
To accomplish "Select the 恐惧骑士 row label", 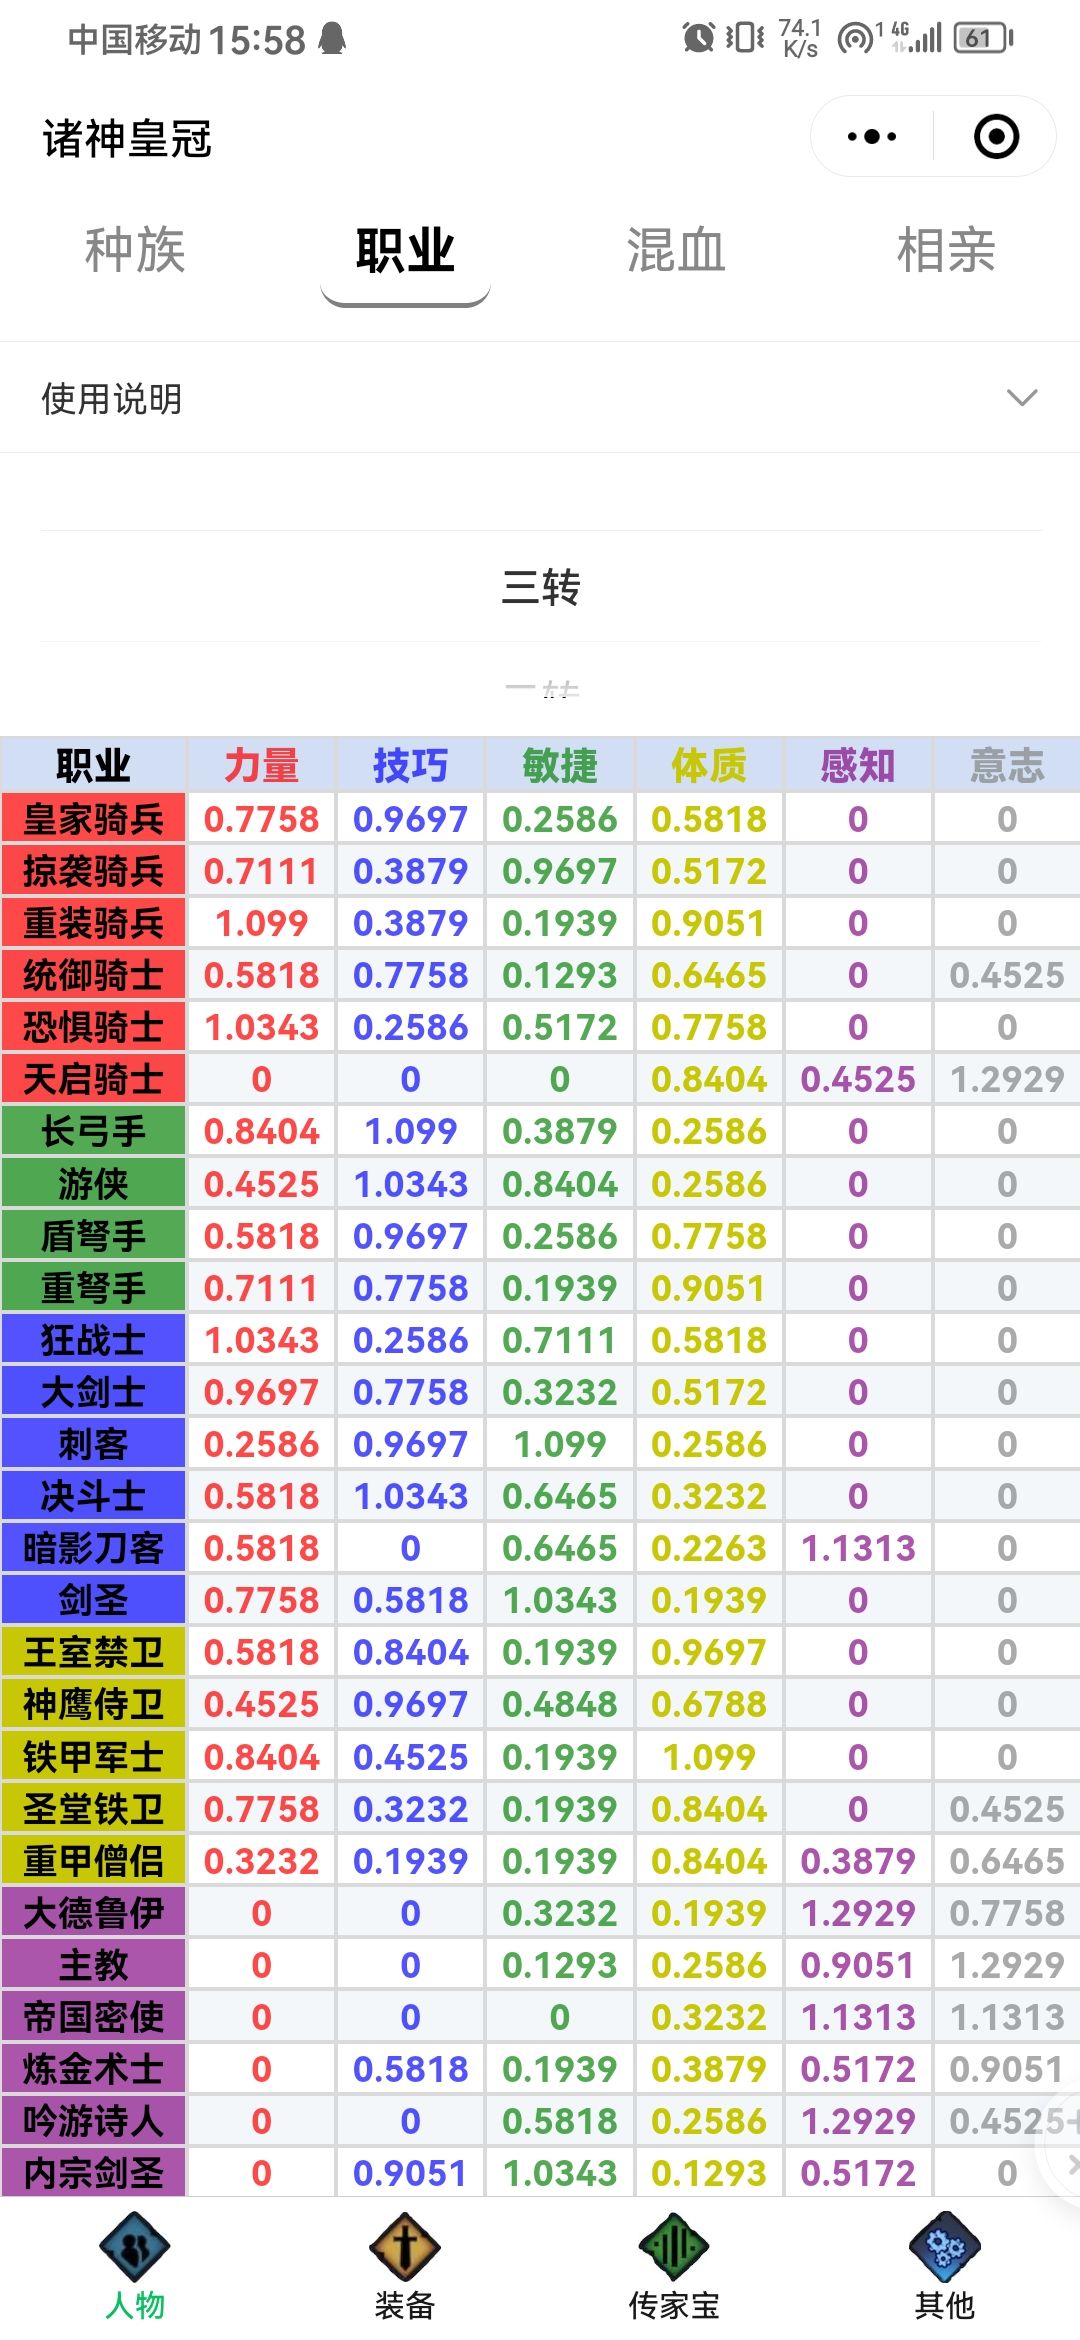I will click(x=93, y=1027).
